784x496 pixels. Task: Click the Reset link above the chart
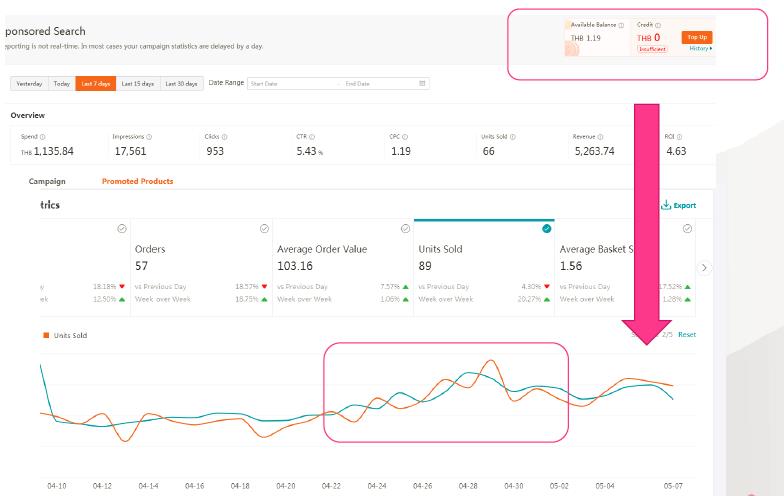coord(686,335)
